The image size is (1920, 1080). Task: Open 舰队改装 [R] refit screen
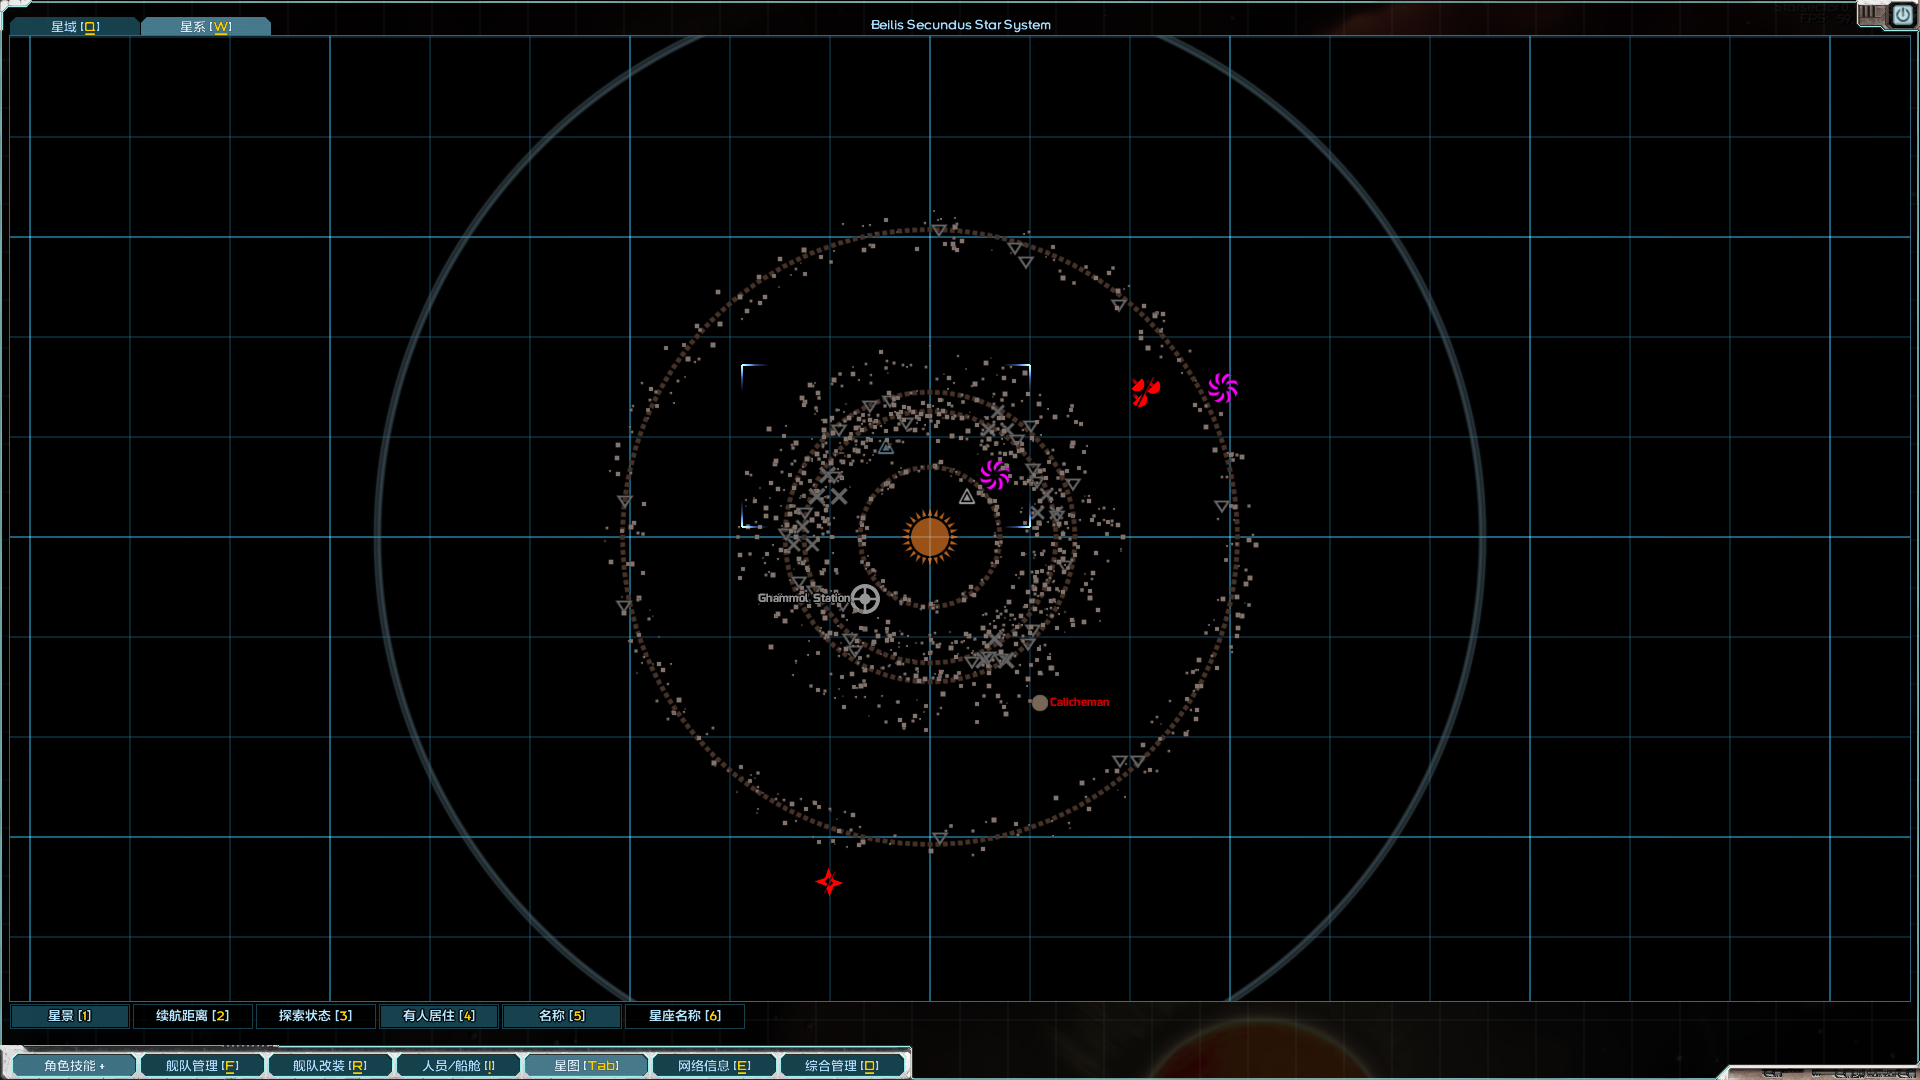330,1066
